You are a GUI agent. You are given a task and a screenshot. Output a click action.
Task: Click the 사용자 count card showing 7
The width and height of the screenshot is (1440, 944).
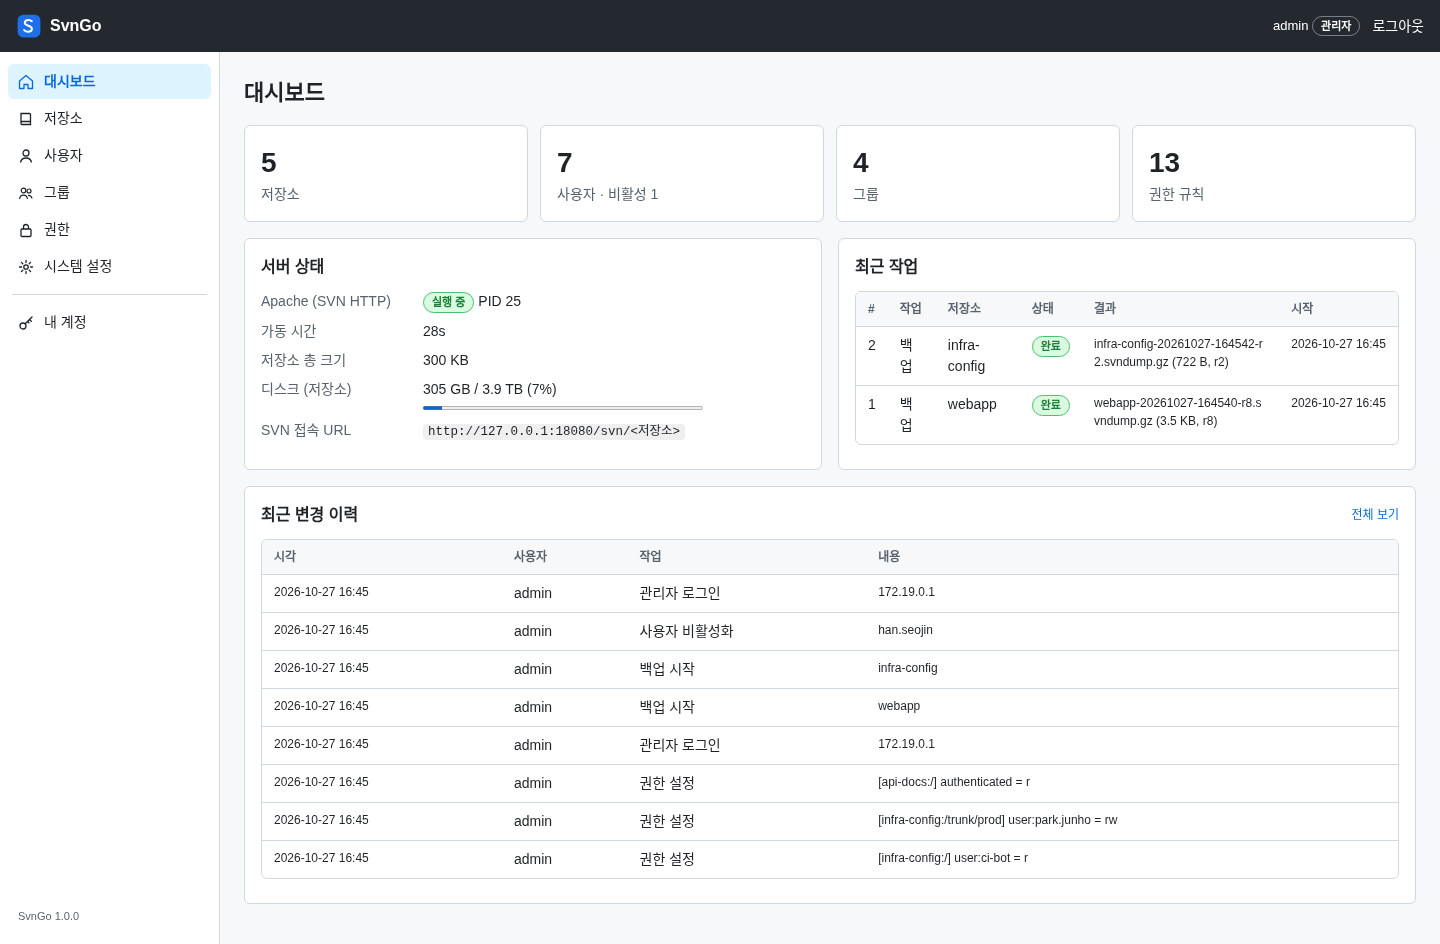click(682, 174)
